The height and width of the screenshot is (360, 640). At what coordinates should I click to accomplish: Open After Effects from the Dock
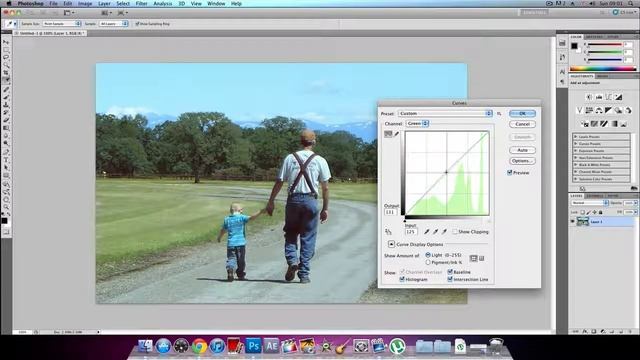(271, 346)
